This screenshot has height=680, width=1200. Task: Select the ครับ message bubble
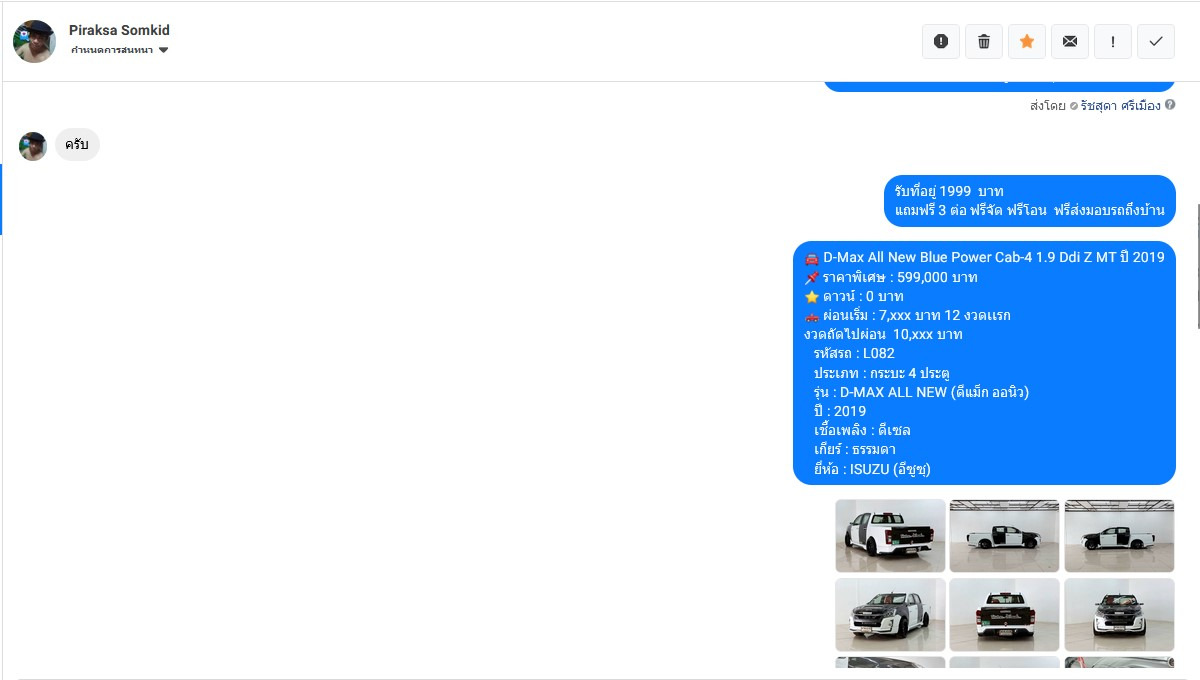click(77, 145)
